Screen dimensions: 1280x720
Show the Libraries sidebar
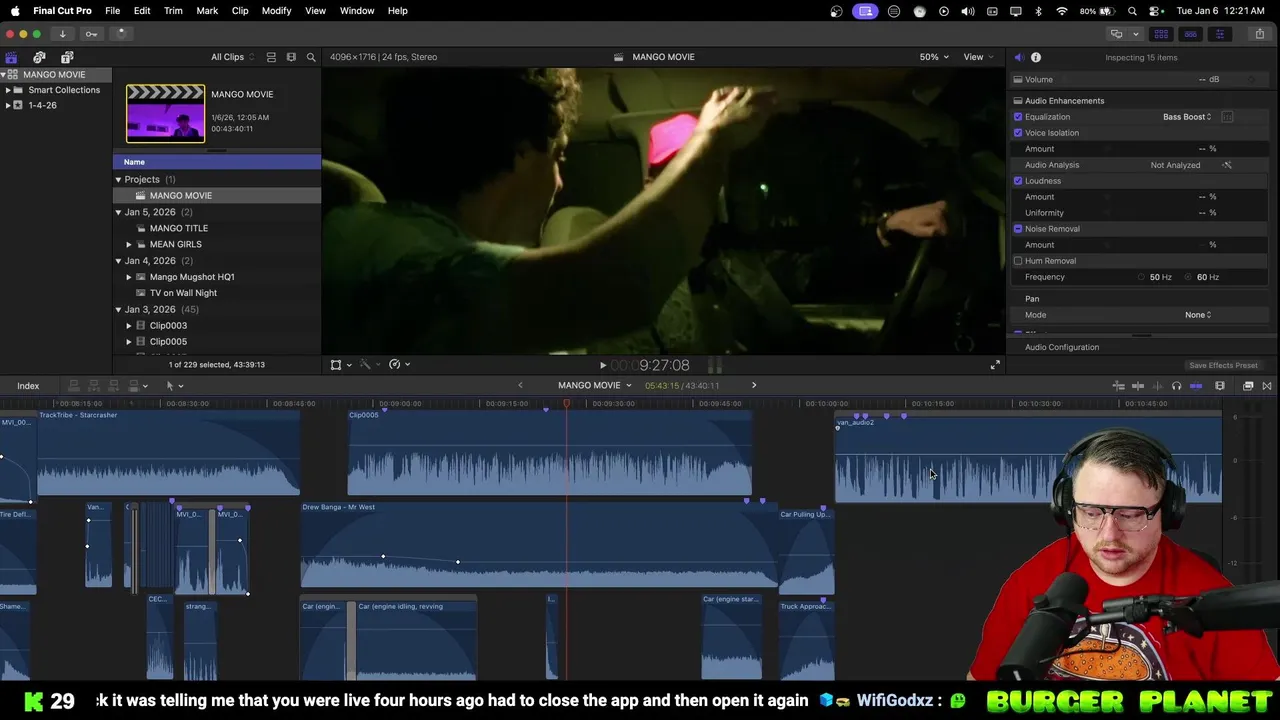[x=11, y=57]
